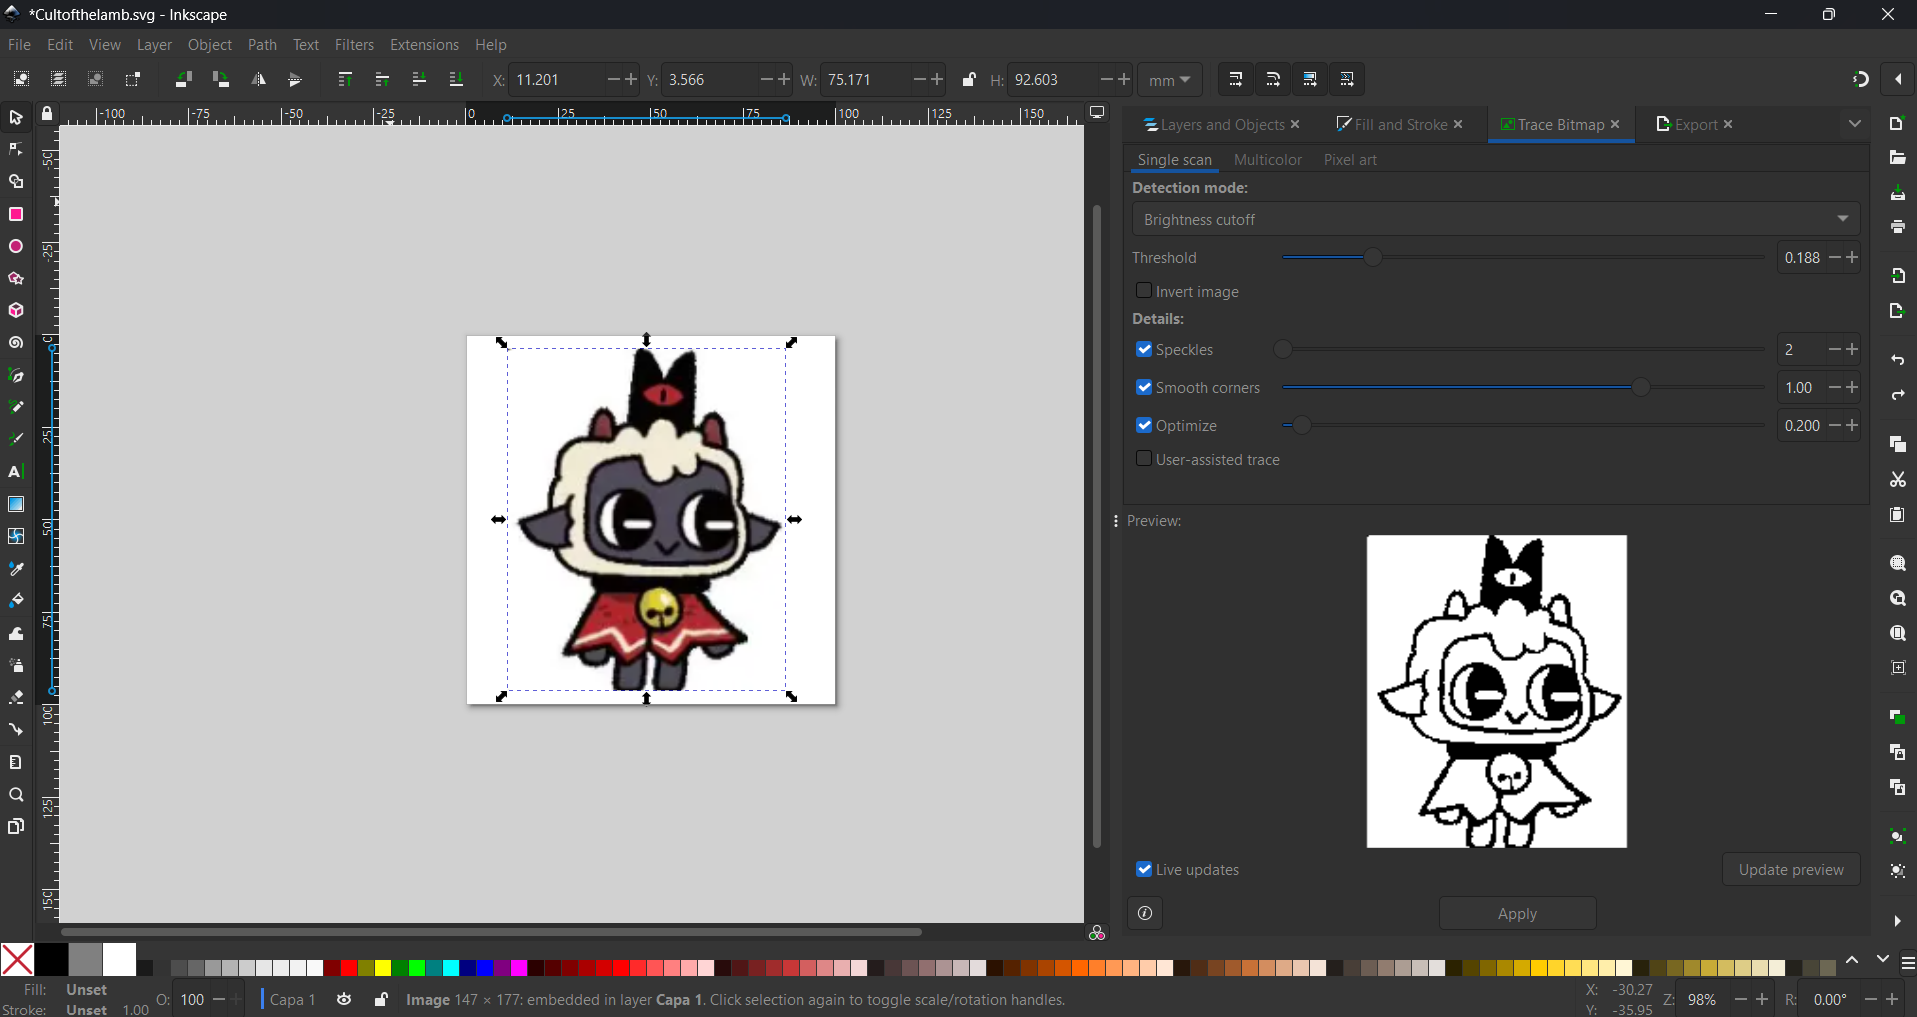Click the Update preview button
The image size is (1917, 1017).
[x=1790, y=870]
